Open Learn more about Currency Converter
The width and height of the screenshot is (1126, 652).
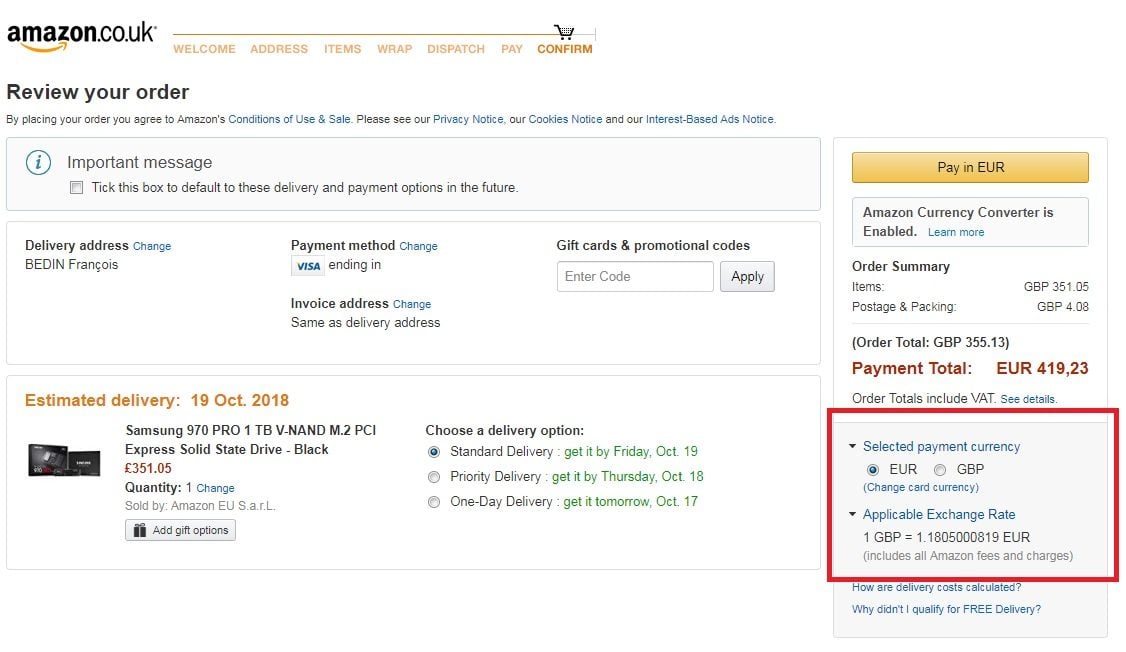point(956,232)
